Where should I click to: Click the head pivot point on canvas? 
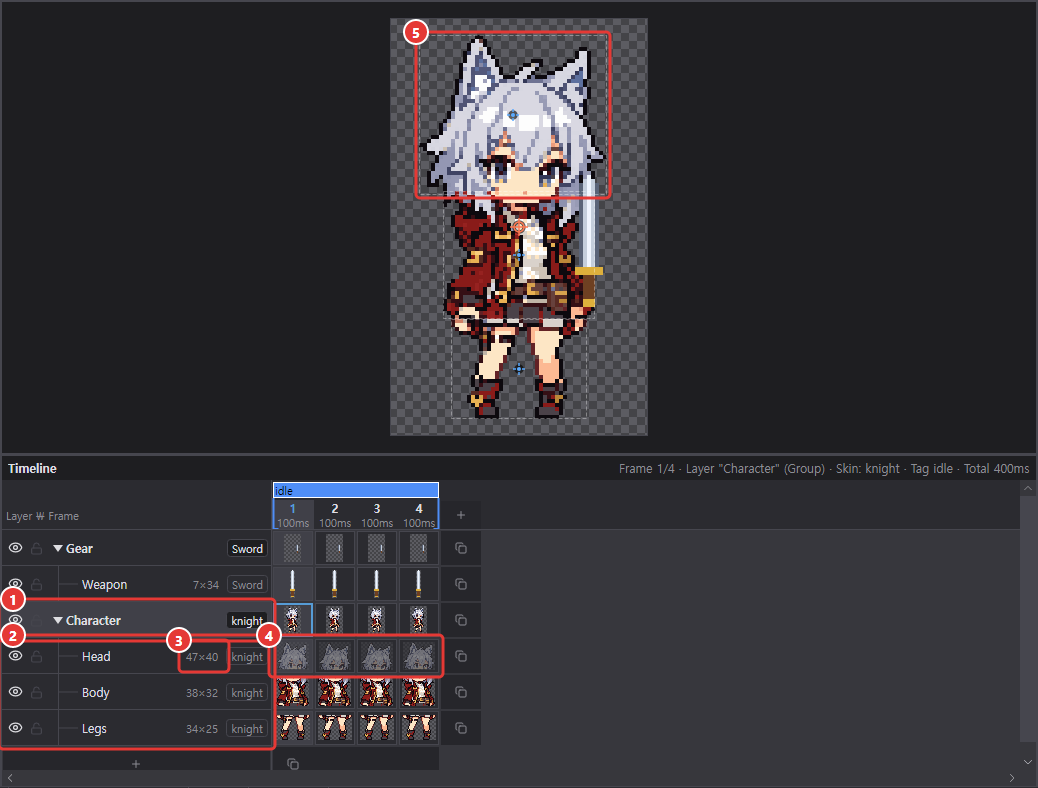pyautogui.click(x=513, y=115)
